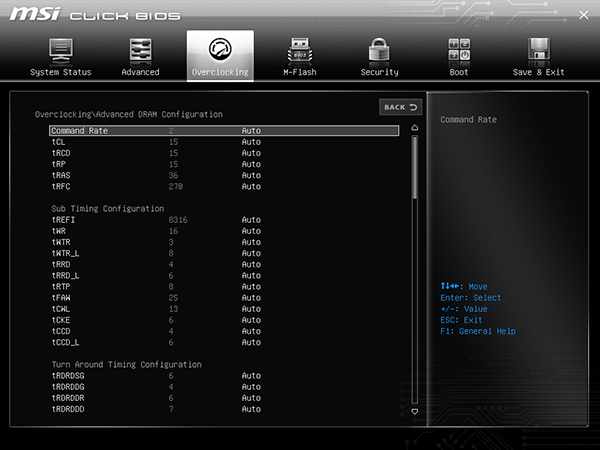
Task: Change the tWR Auto value
Action: 251,231
